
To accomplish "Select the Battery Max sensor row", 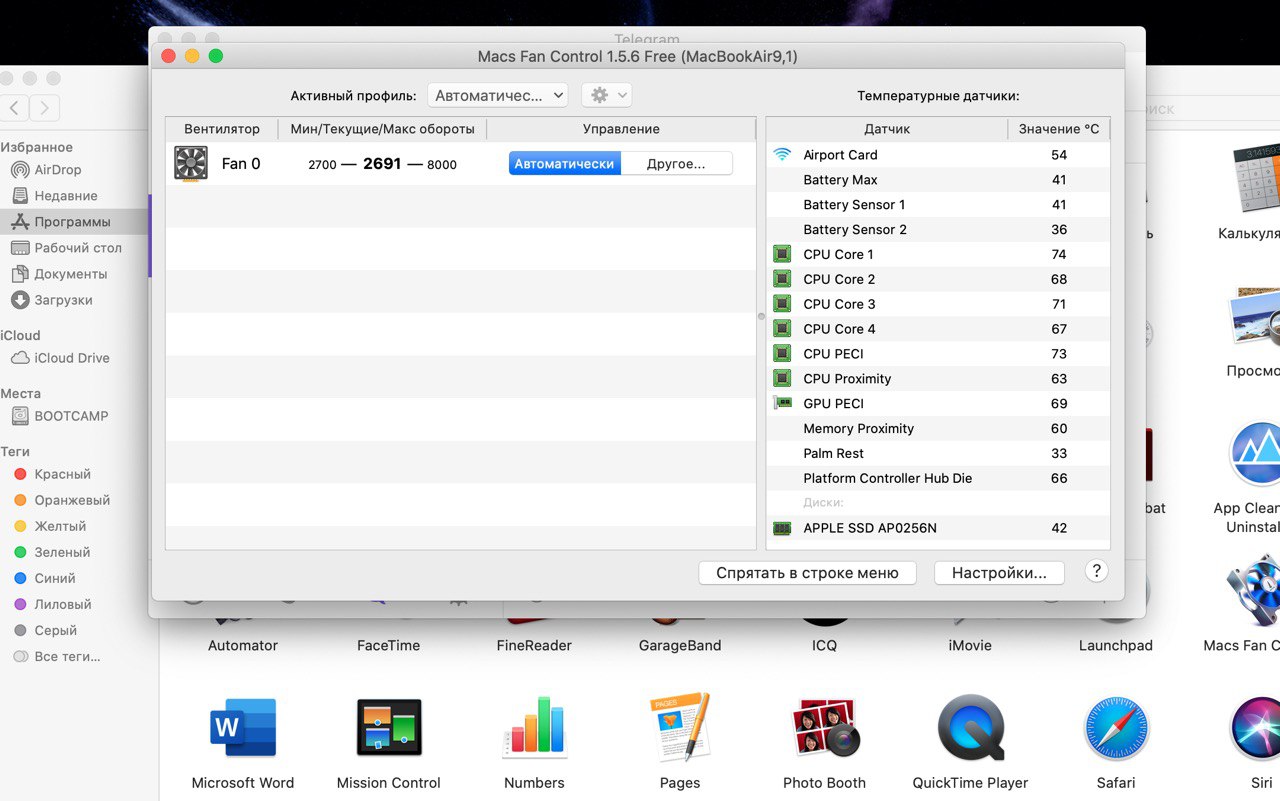I will click(x=938, y=180).
